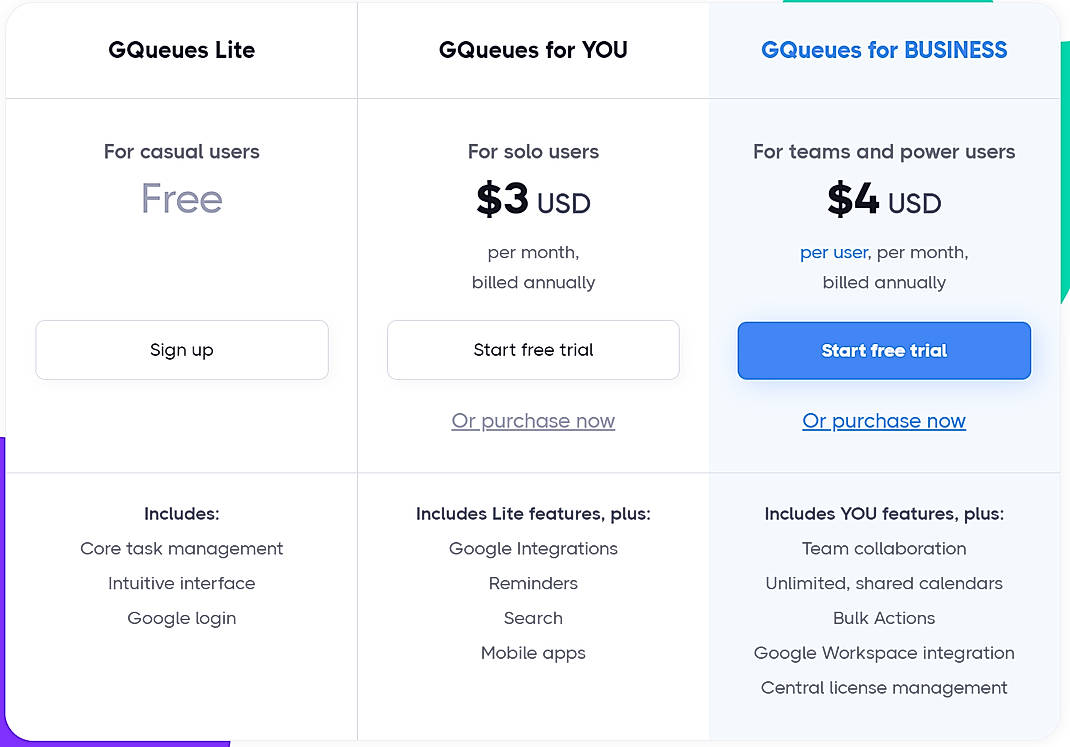This screenshot has height=747, width=1070.
Task: Open the purchase now link under BUSINESS plan
Action: pos(883,420)
